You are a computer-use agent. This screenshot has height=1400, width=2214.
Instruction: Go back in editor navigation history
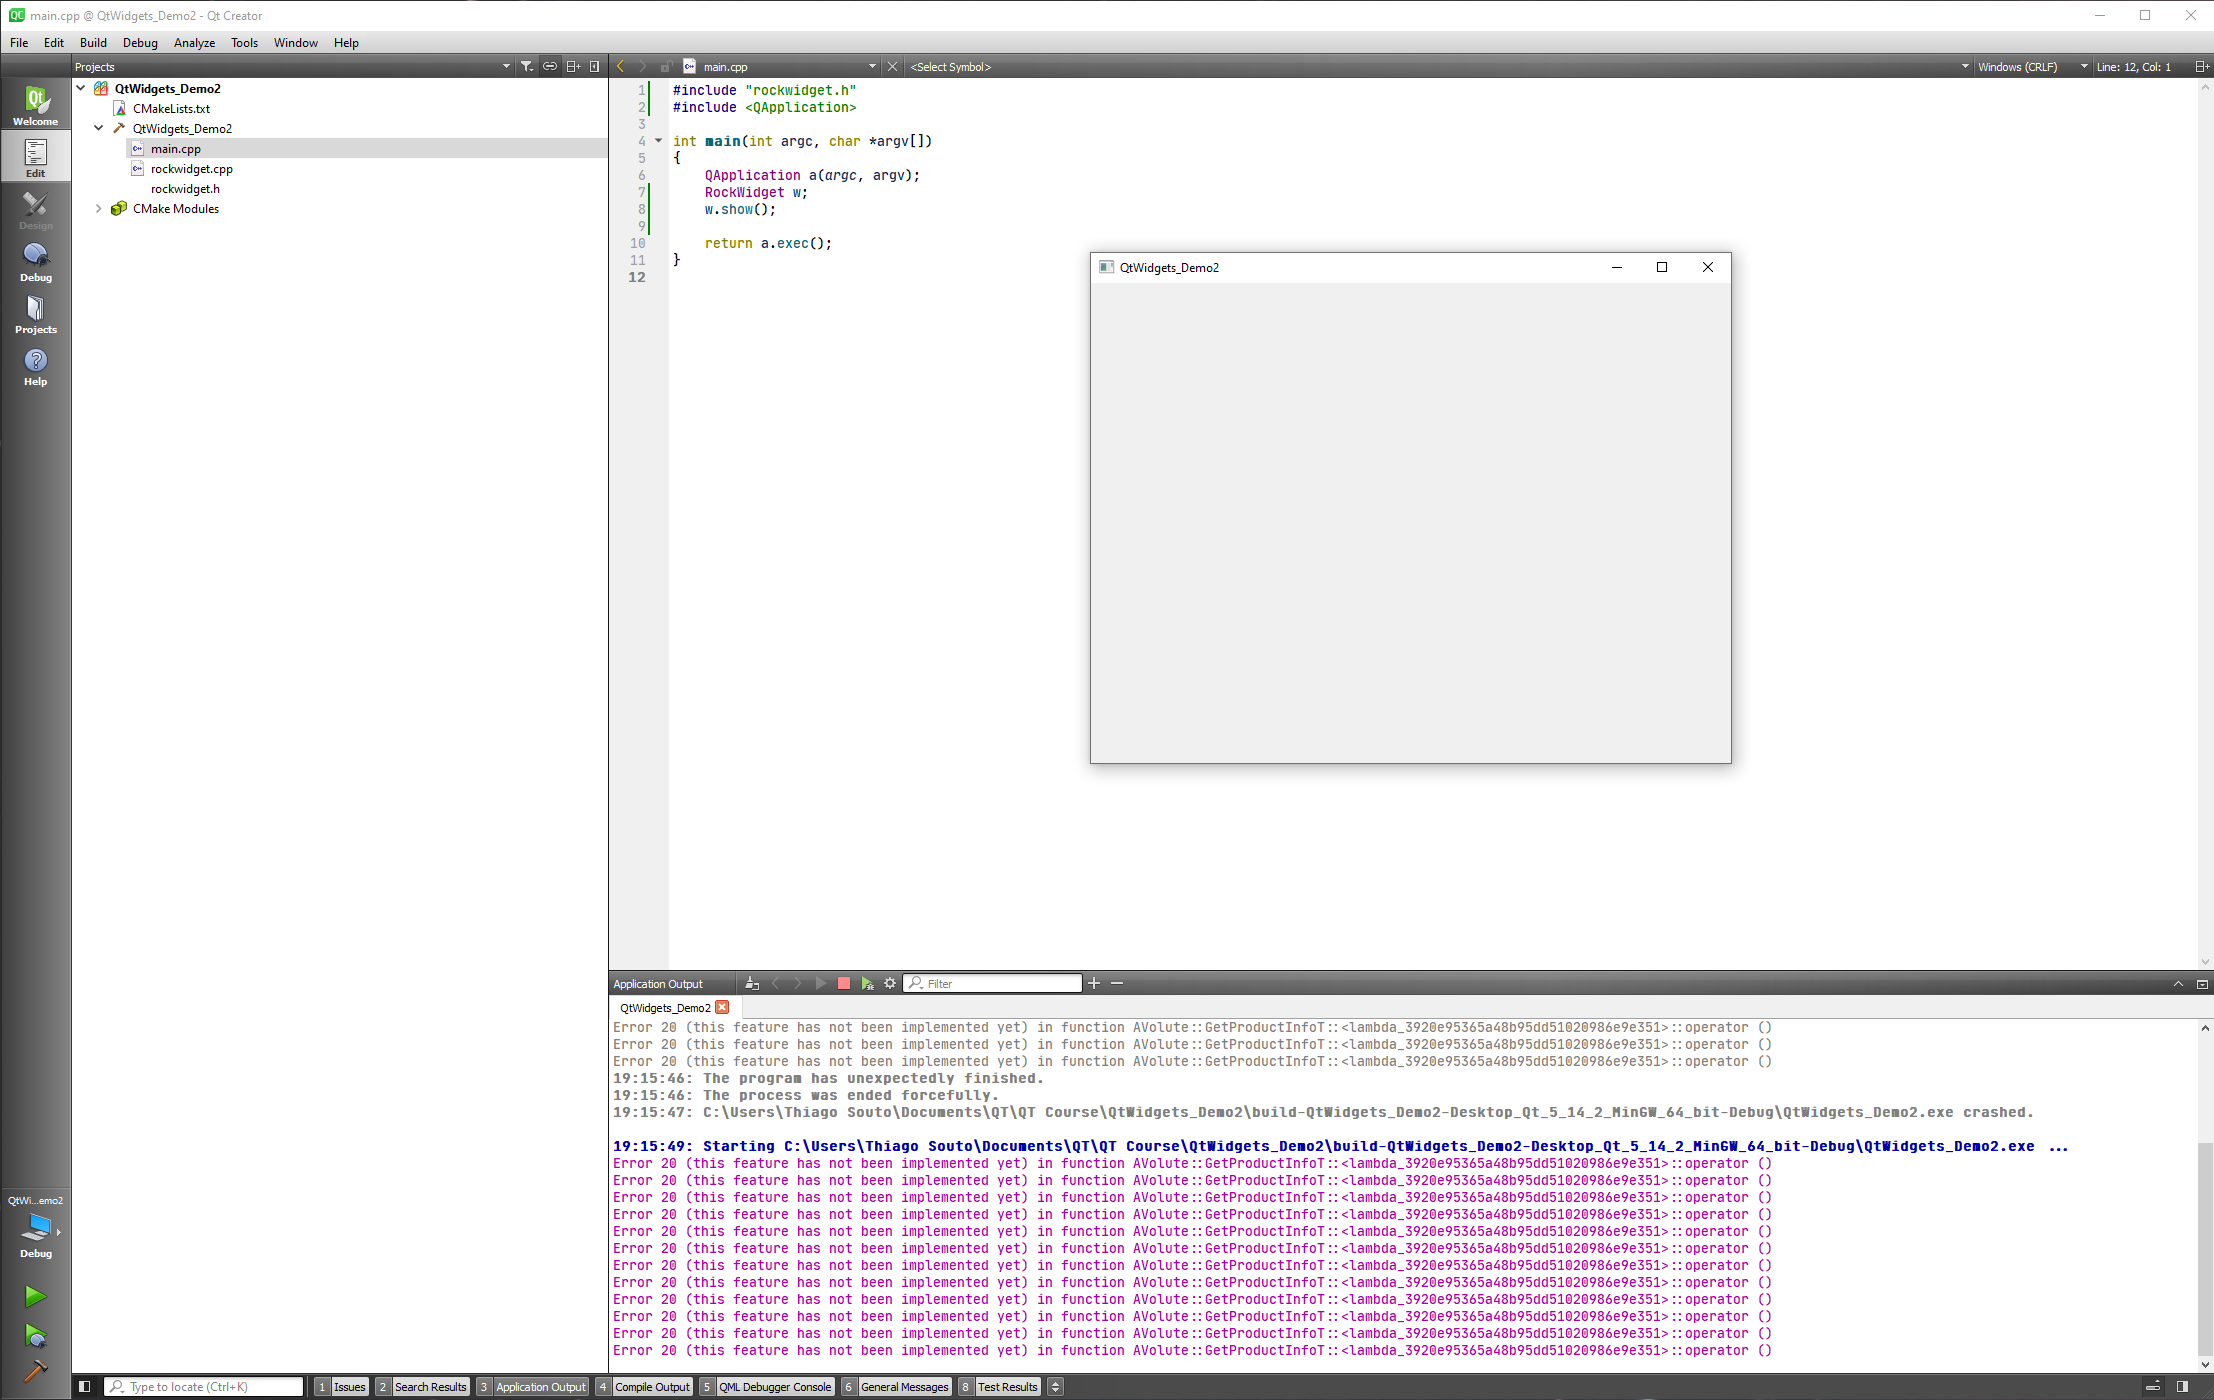click(x=621, y=67)
